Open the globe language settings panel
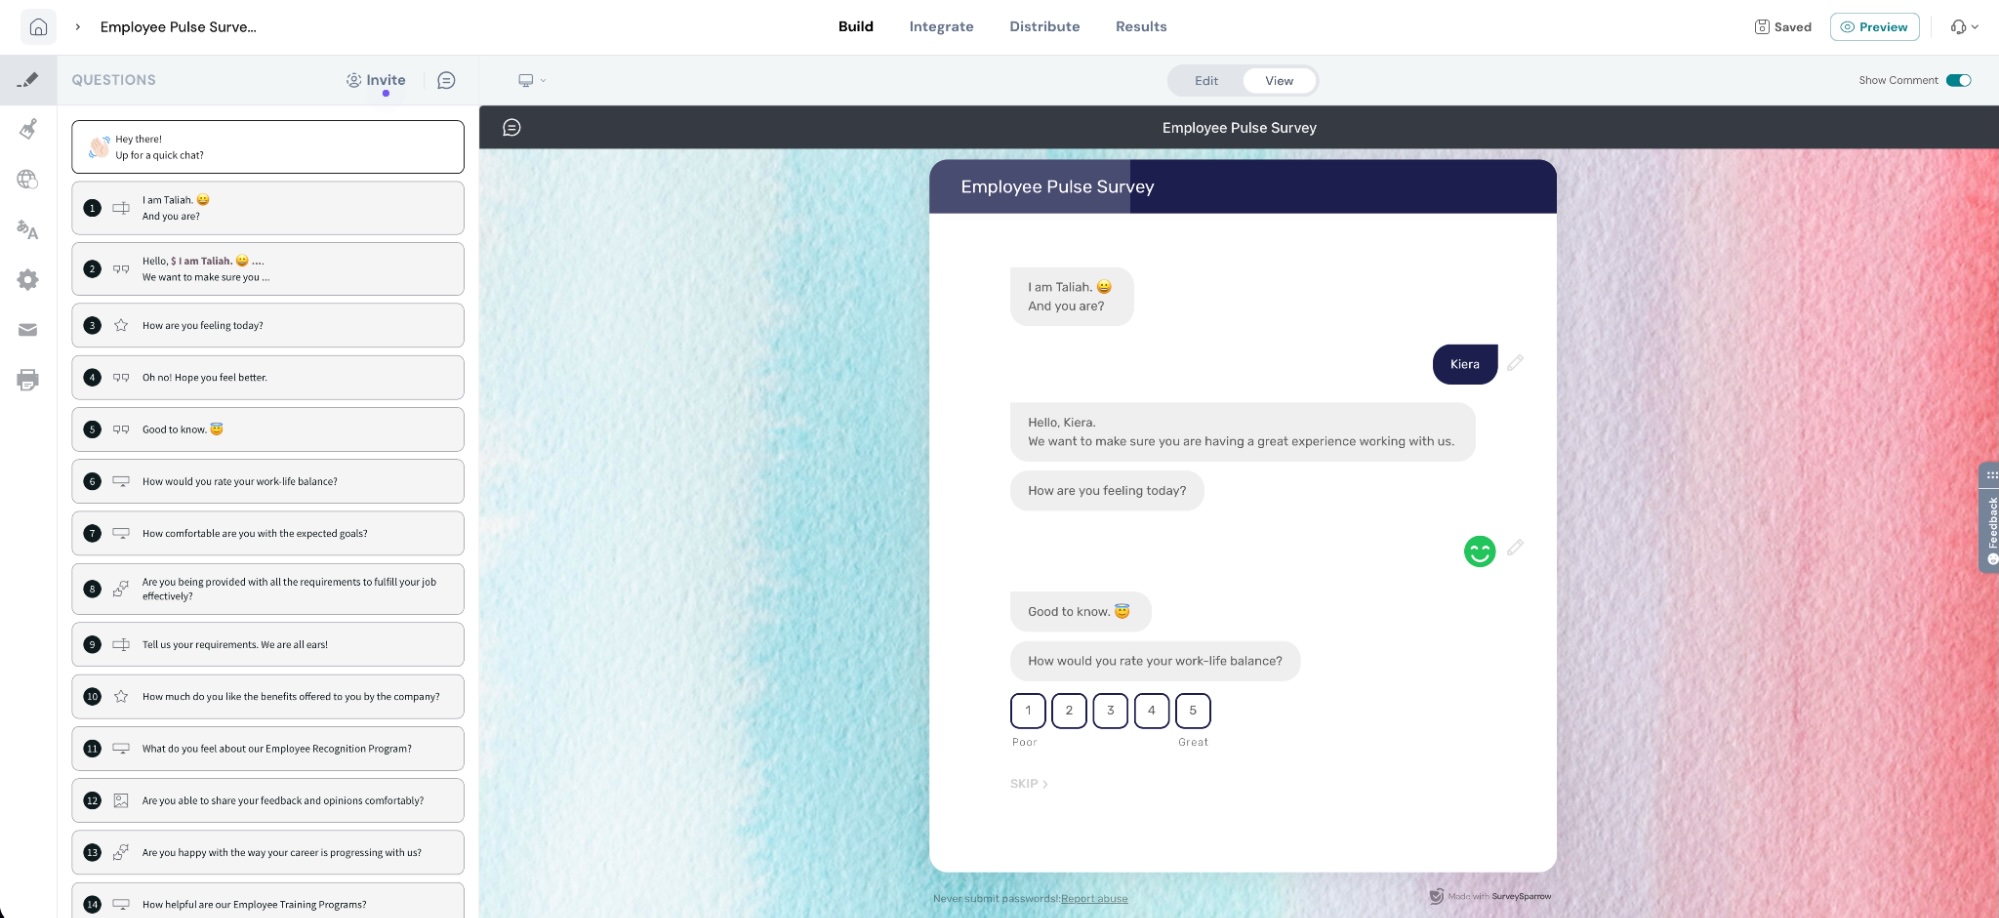1999x918 pixels. click(x=29, y=180)
